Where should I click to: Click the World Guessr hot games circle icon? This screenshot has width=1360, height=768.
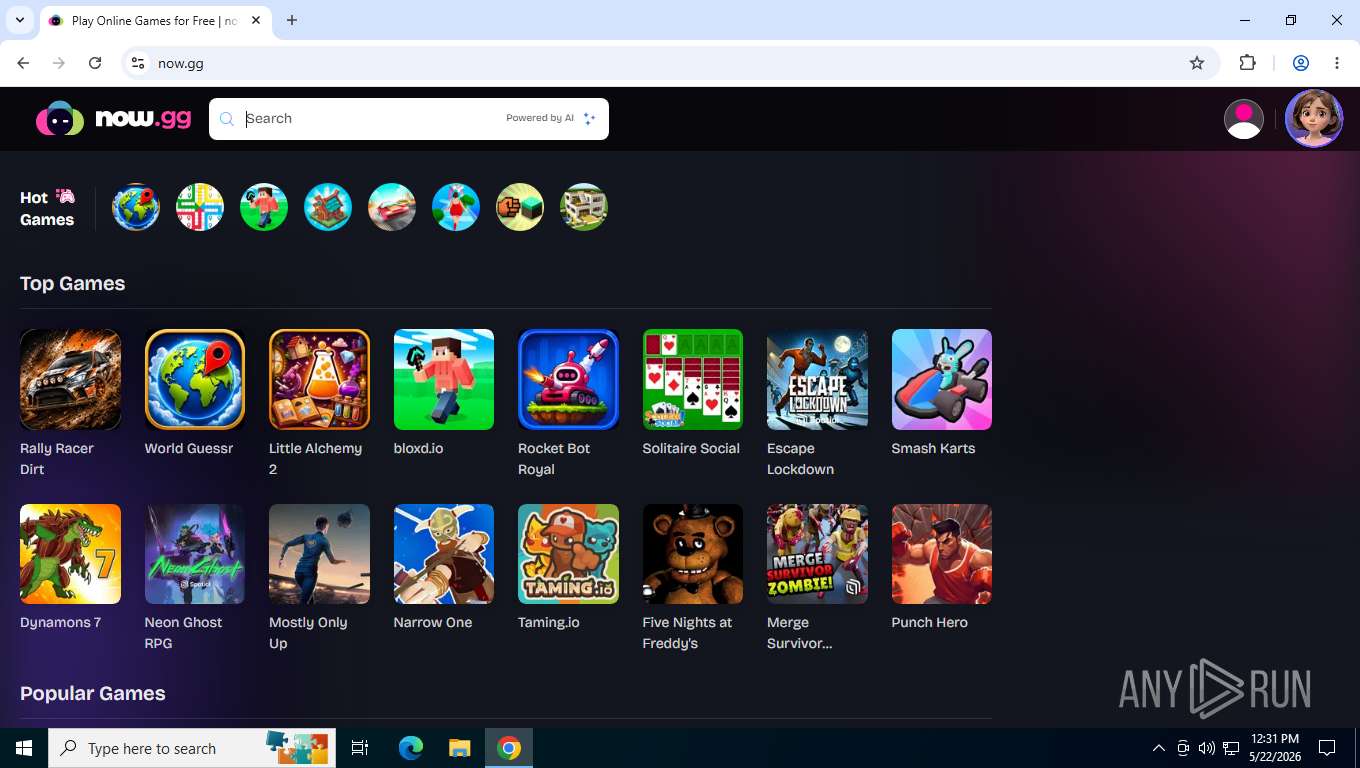pos(136,207)
